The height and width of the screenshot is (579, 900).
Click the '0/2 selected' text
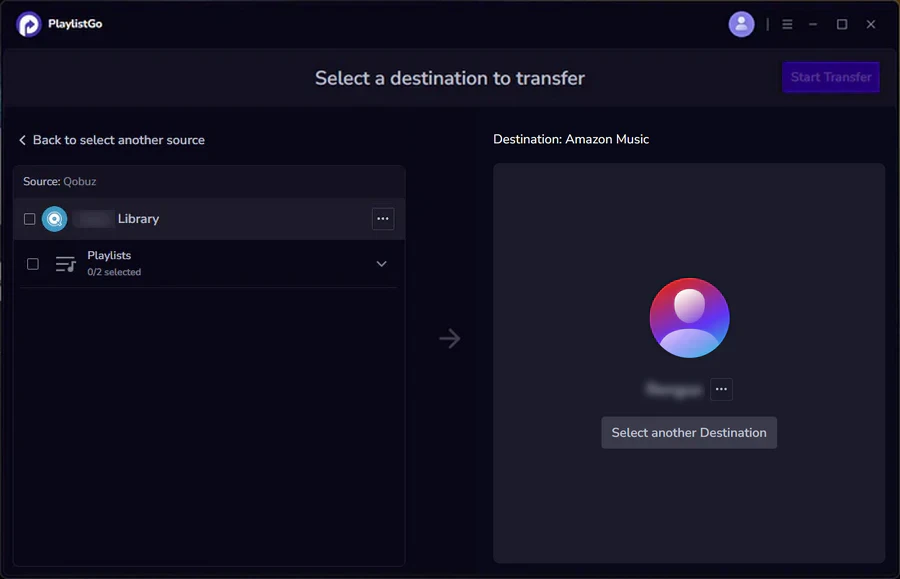click(114, 272)
